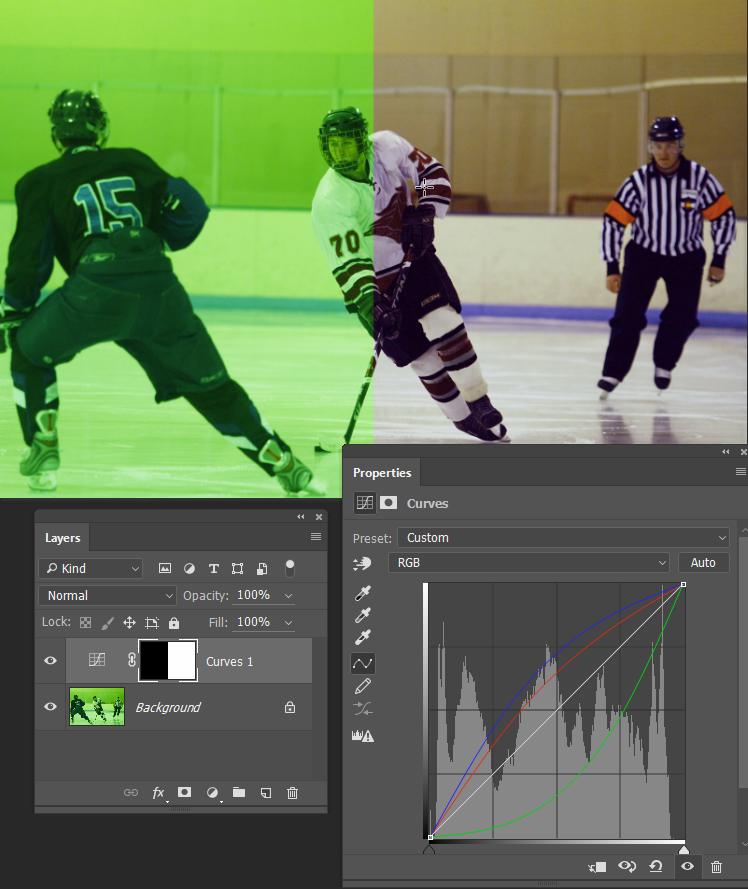Click prevent auto-nesting artboard lock icon
The image size is (748, 889).
coord(151,623)
